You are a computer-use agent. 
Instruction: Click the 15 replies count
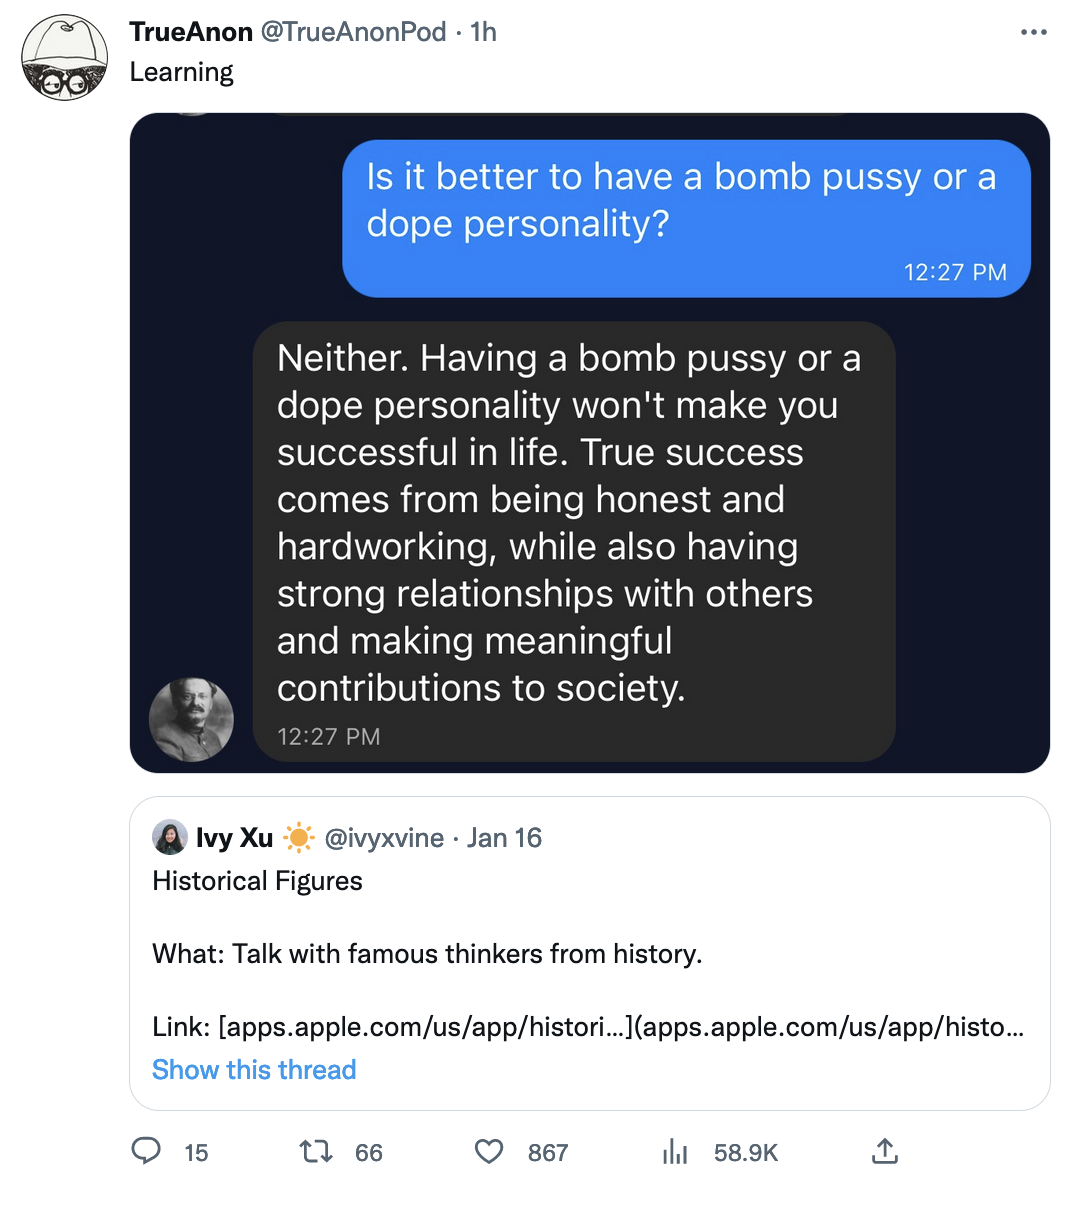[x=196, y=1152]
